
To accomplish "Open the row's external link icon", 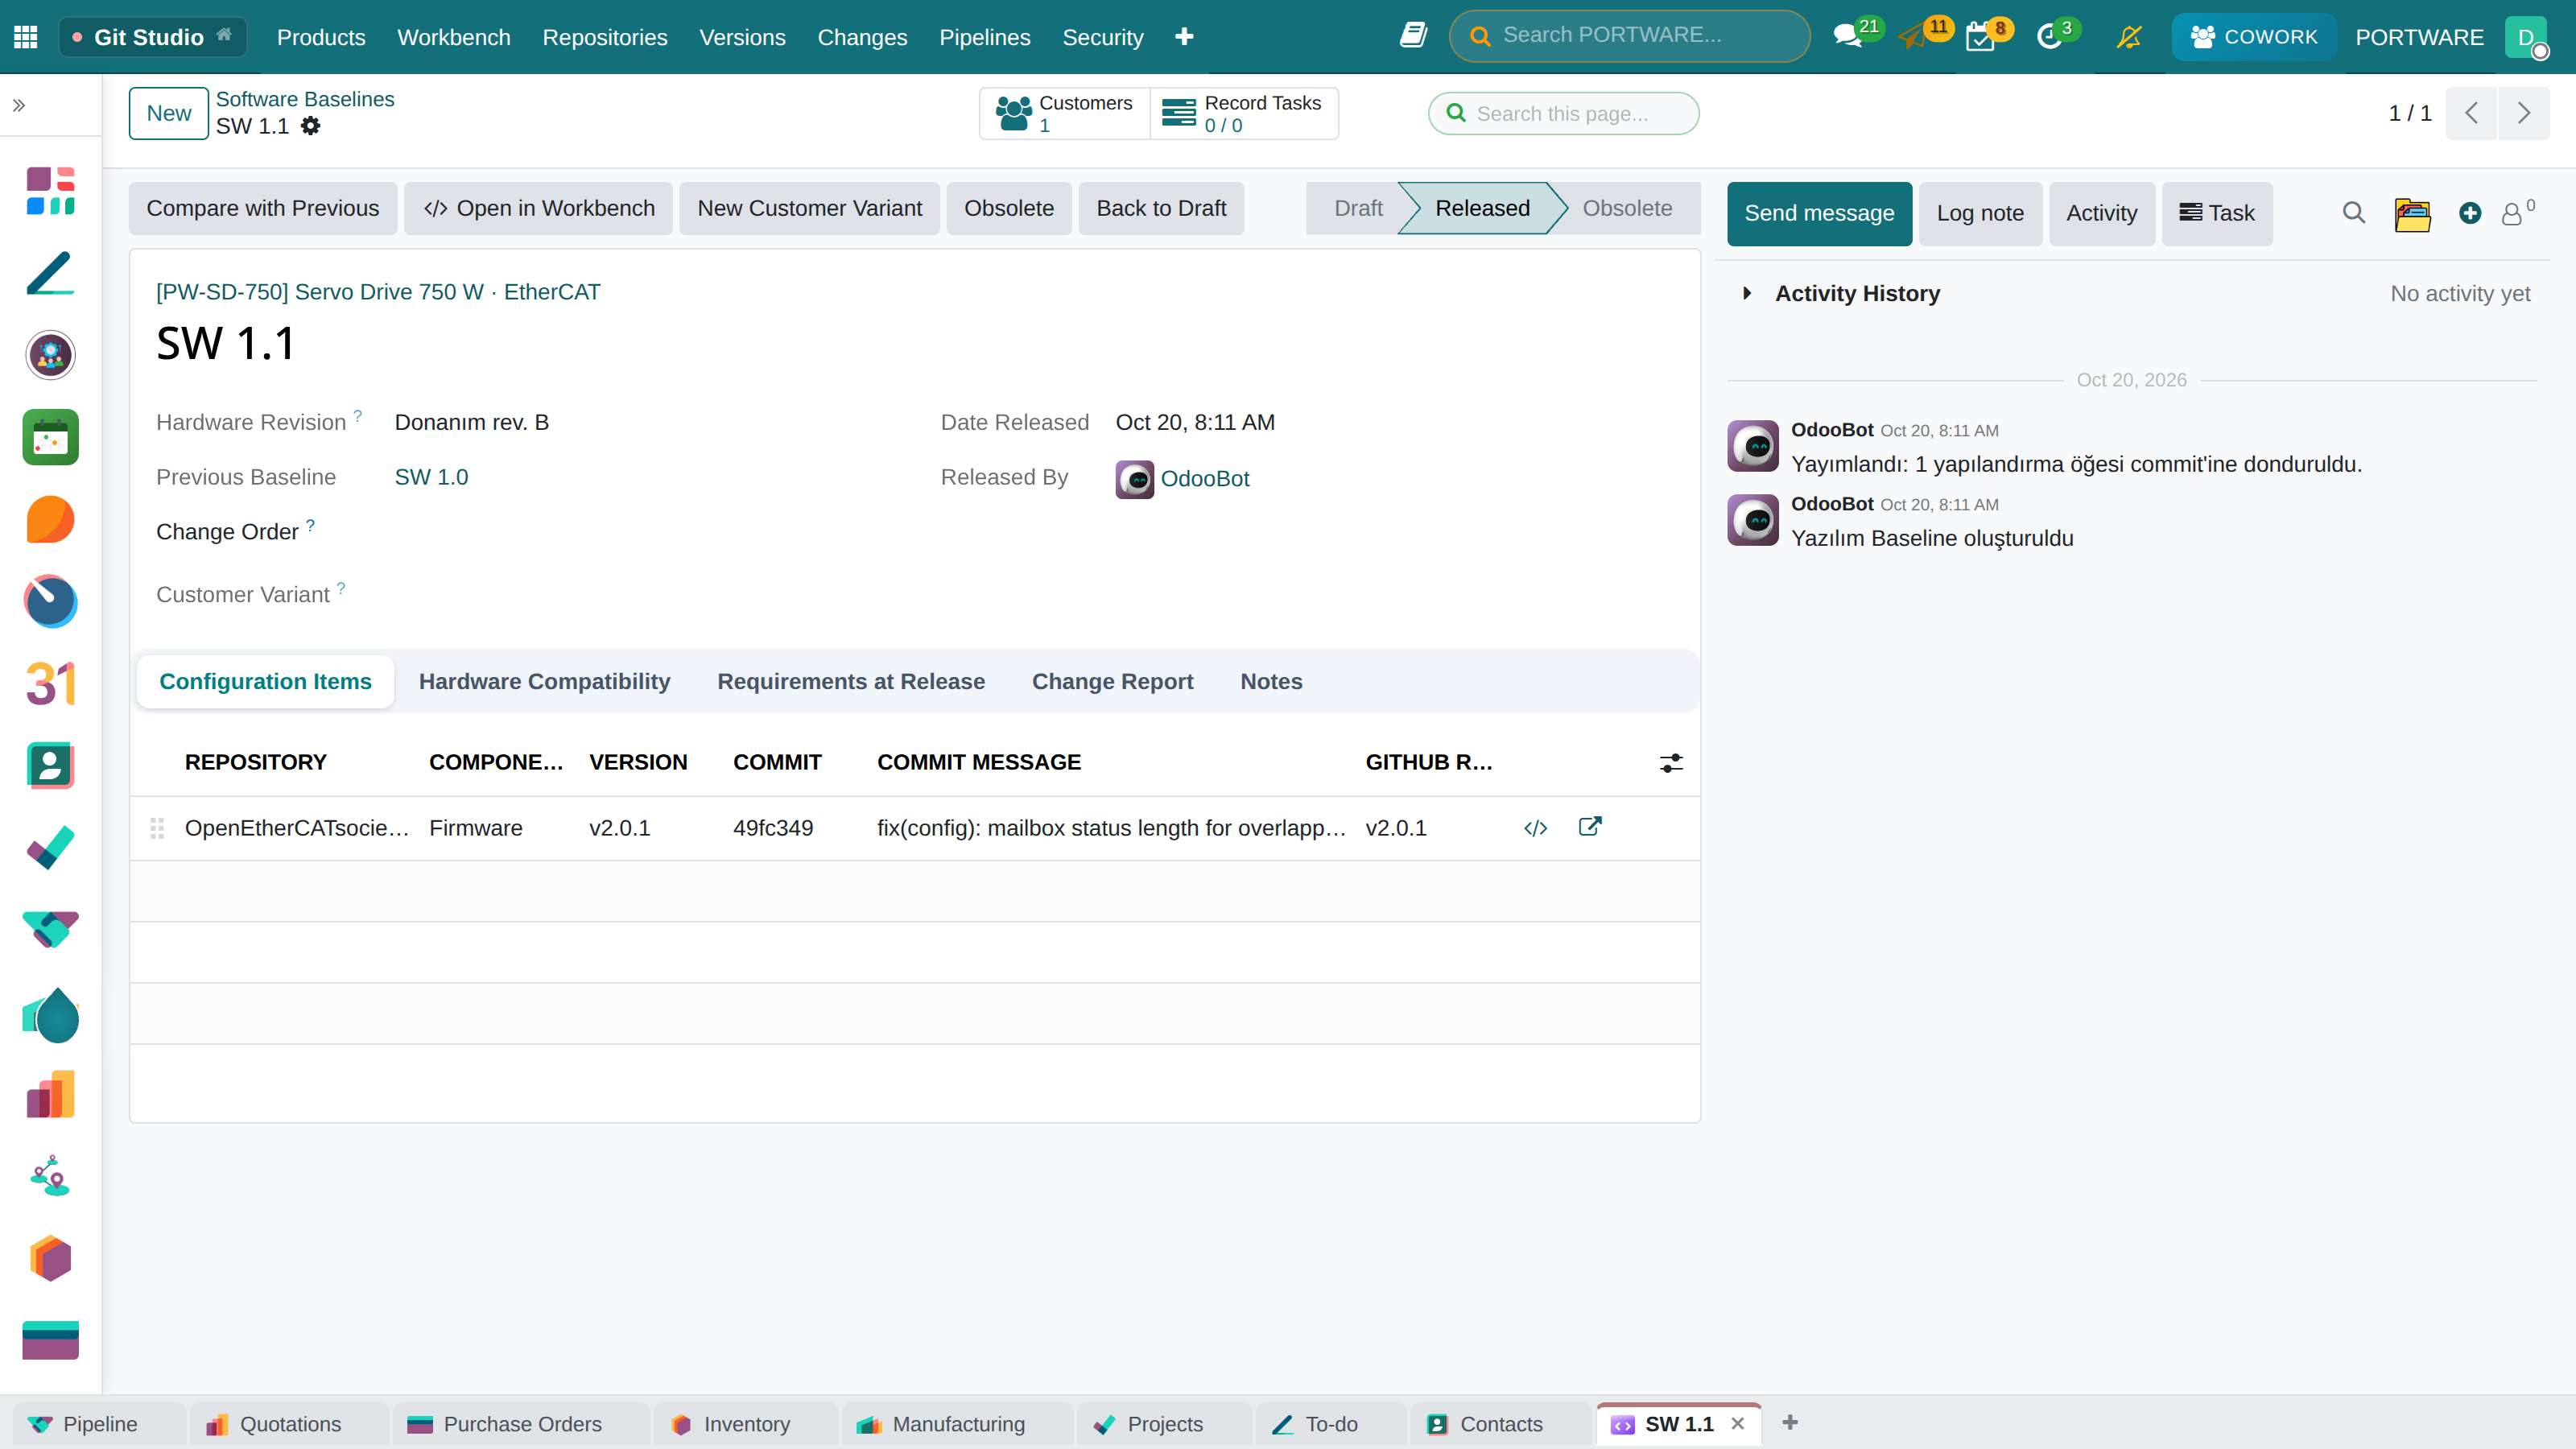I will [1590, 827].
